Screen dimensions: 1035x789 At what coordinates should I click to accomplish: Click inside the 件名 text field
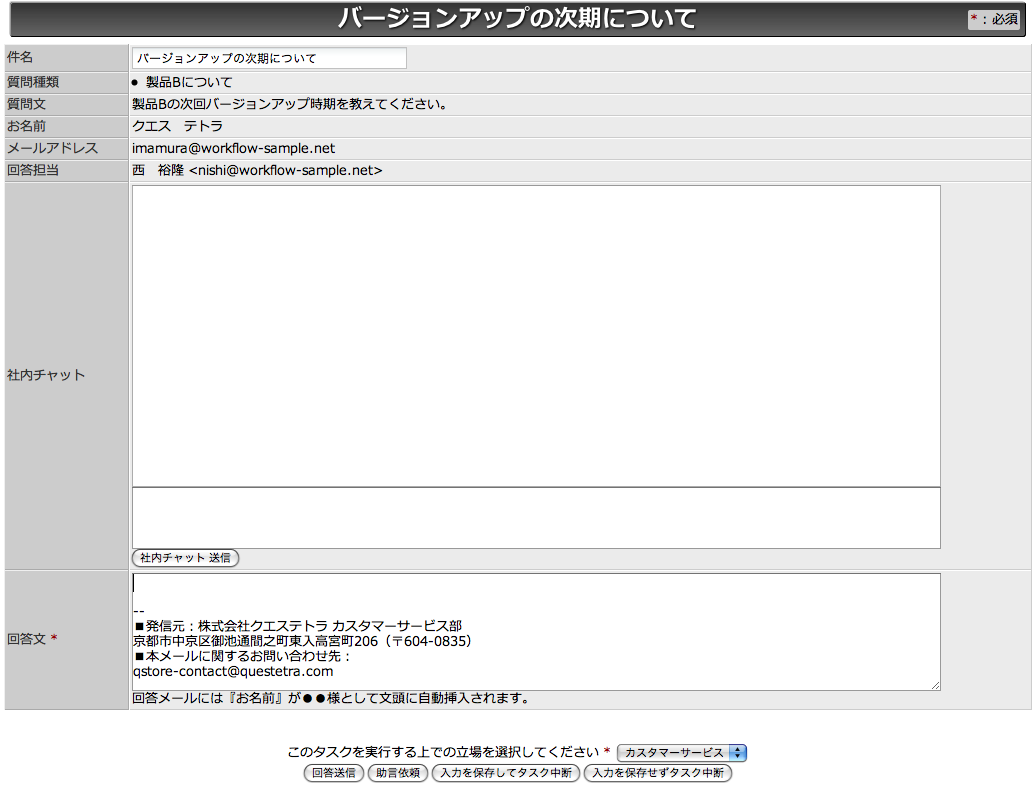coord(270,58)
